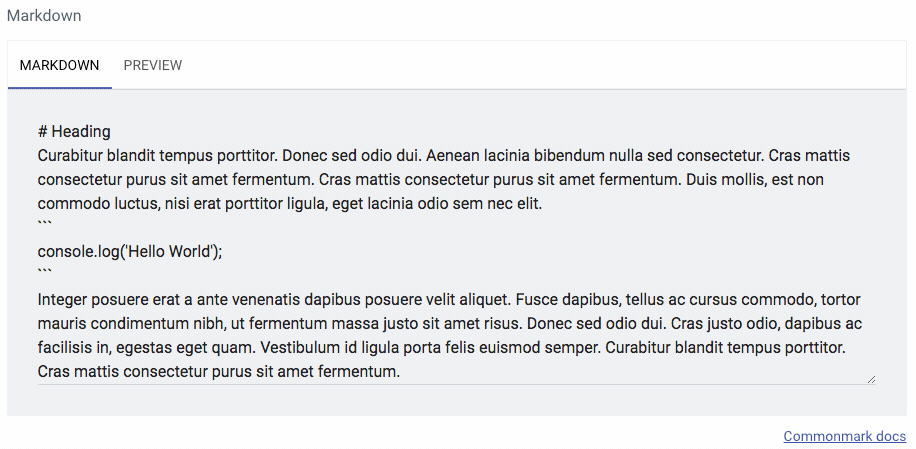The width and height of the screenshot is (916, 449).
Task: Click the opening triple-backtick code fence
Action: click(x=45, y=227)
